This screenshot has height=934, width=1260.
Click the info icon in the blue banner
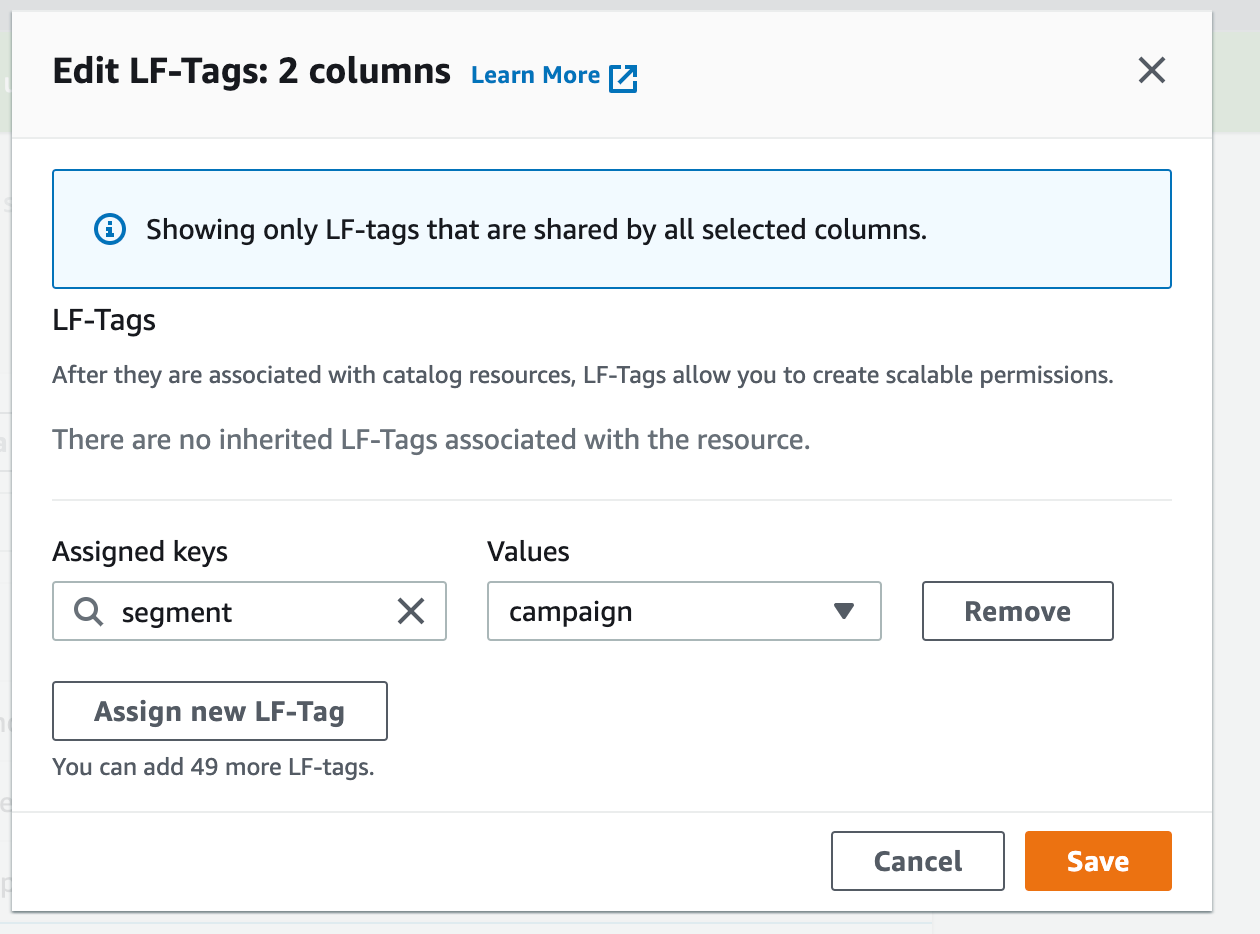[x=109, y=229]
